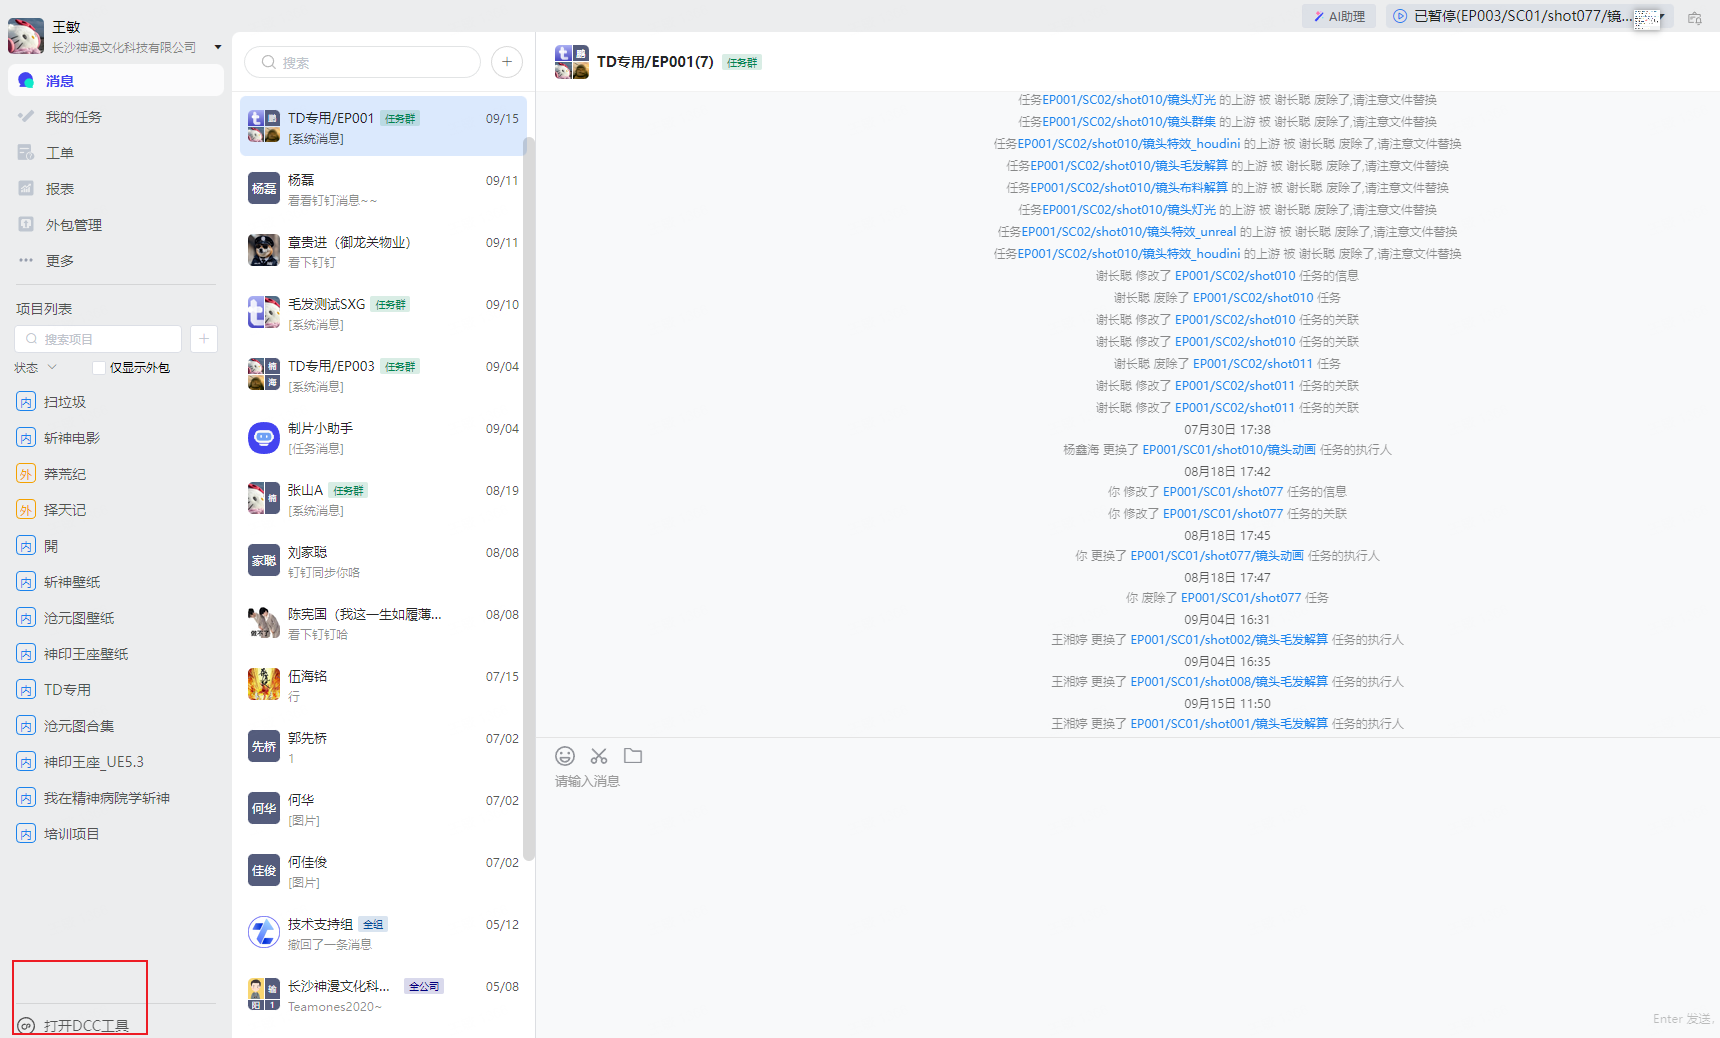Viewport: 1720px width, 1038px height.
Task: Click the AI助理 button
Action: pyautogui.click(x=1339, y=16)
